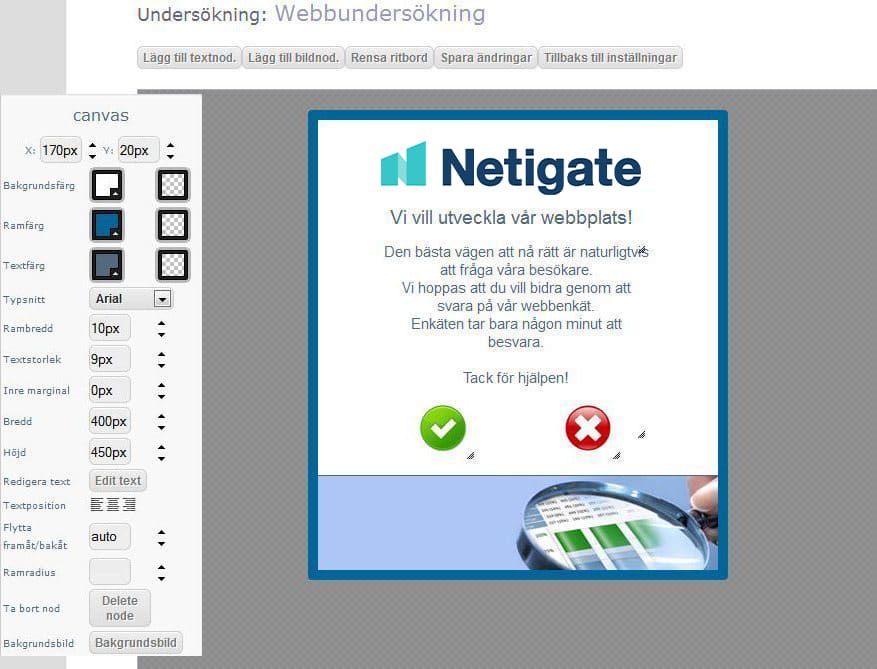Click the red X image
Screen dimensions: 877x669
click(588, 428)
